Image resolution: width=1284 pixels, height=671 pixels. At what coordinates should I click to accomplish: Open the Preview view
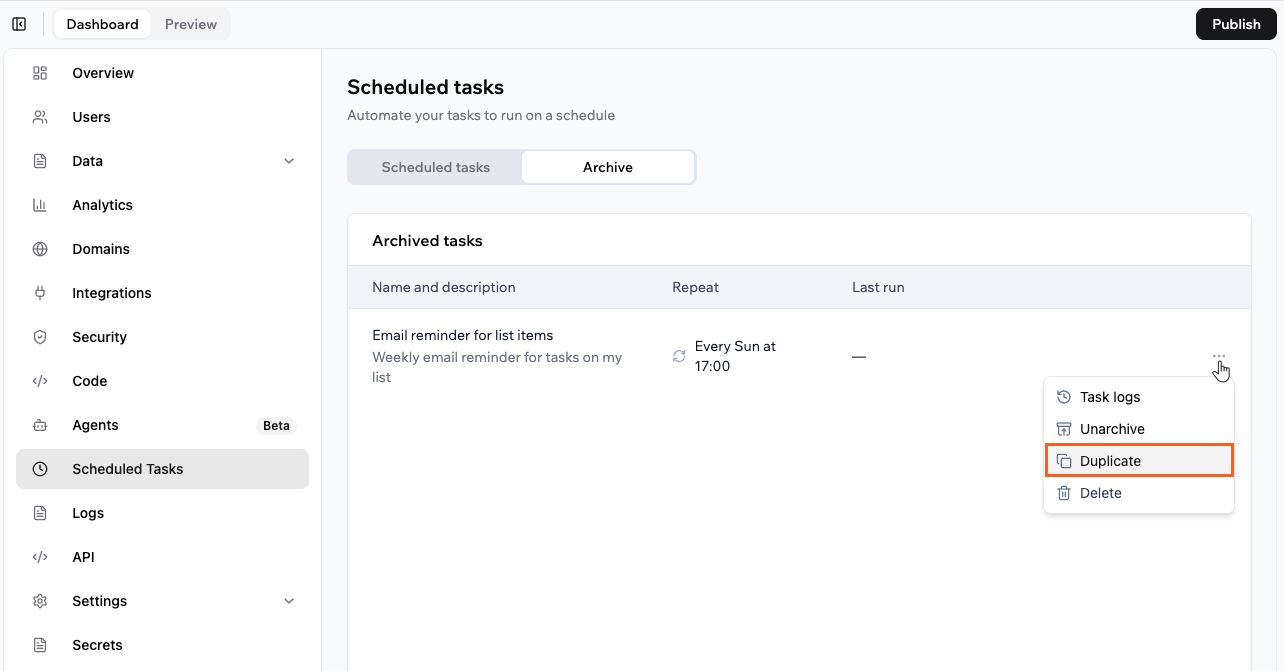tap(190, 23)
